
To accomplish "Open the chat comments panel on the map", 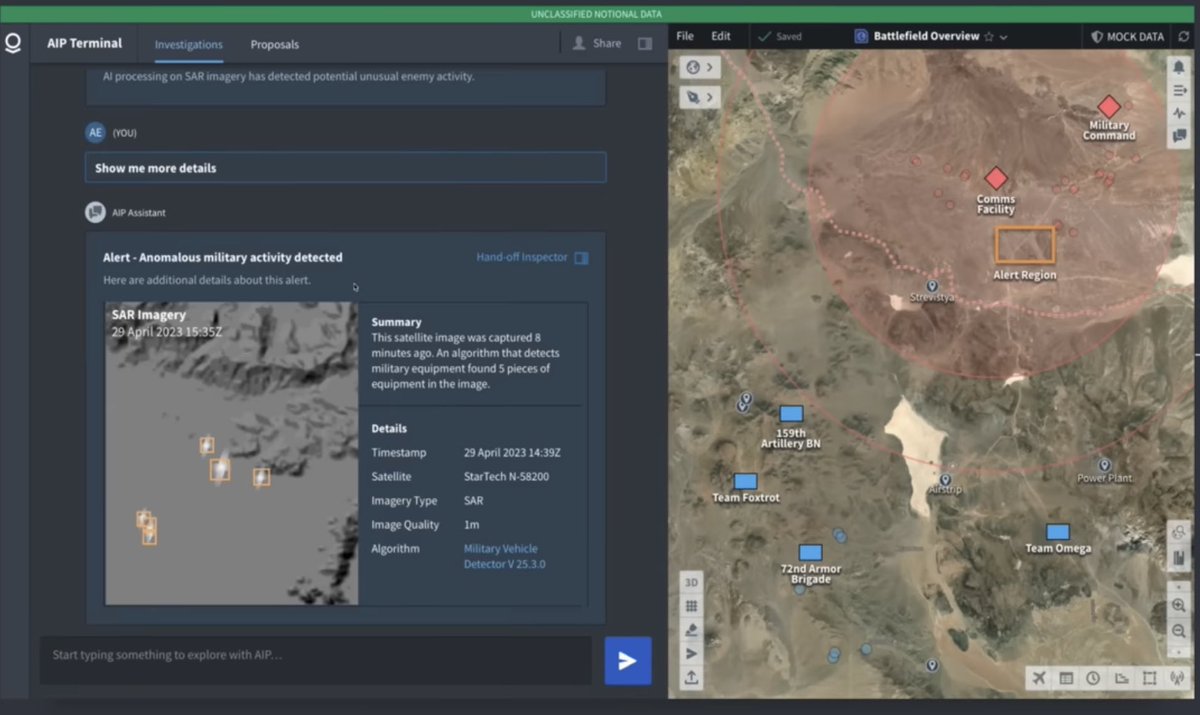I will (x=1179, y=136).
